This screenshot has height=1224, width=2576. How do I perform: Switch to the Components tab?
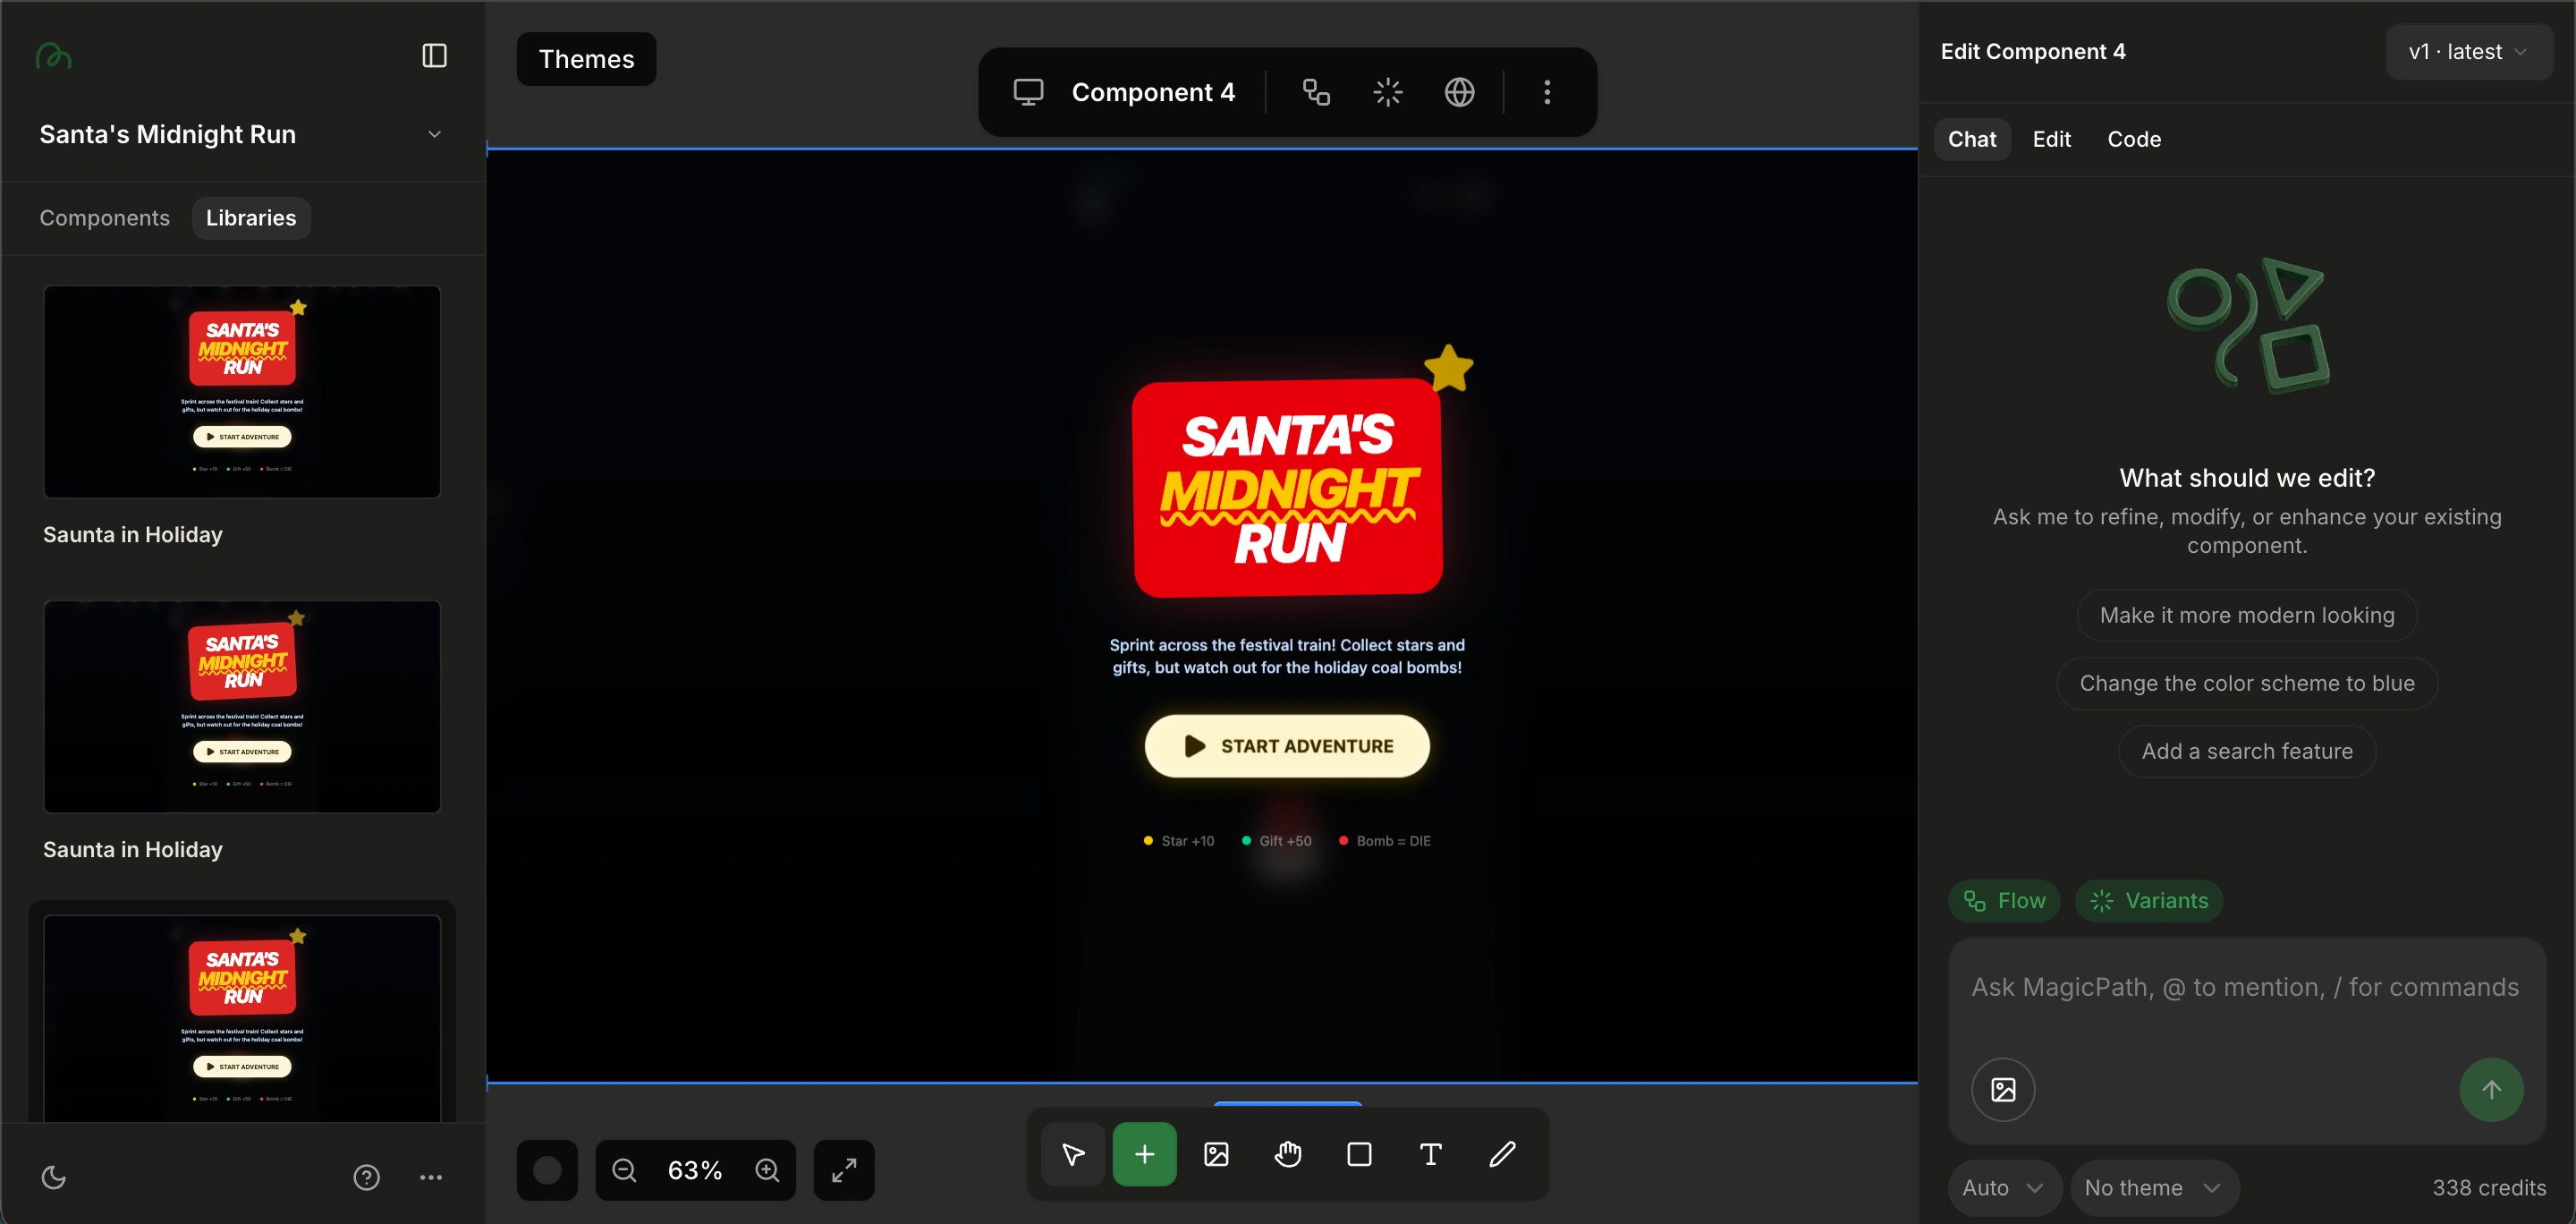(104, 218)
